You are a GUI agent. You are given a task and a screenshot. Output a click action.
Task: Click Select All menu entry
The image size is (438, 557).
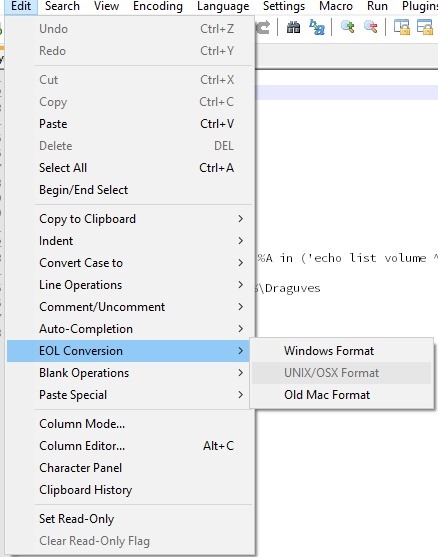click(129, 168)
